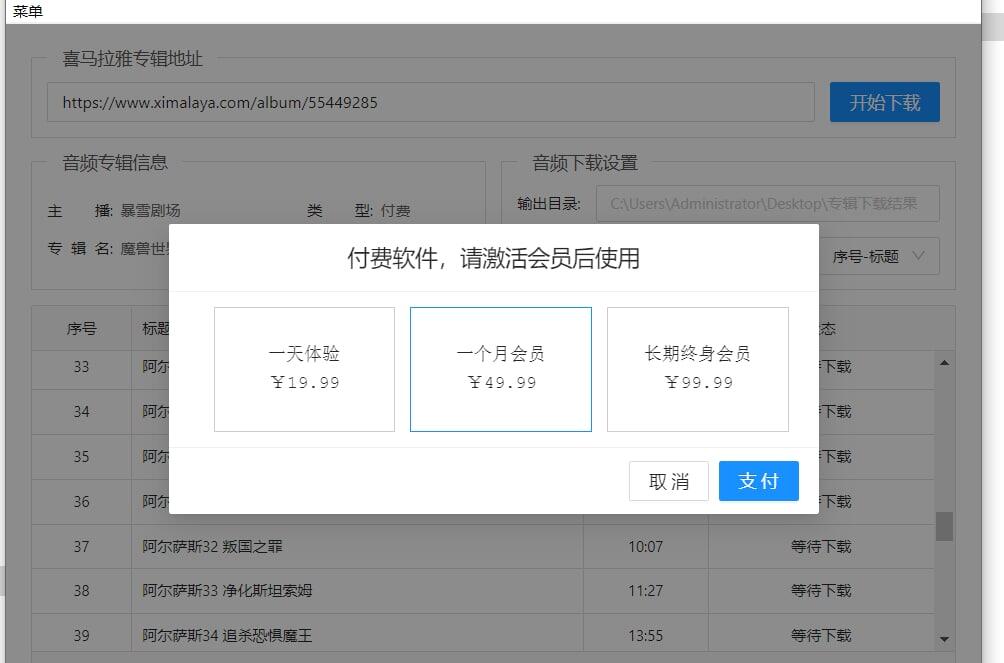This screenshot has width=1004, height=663.
Task: Click the table scrollbar up arrow
Action: 944,362
